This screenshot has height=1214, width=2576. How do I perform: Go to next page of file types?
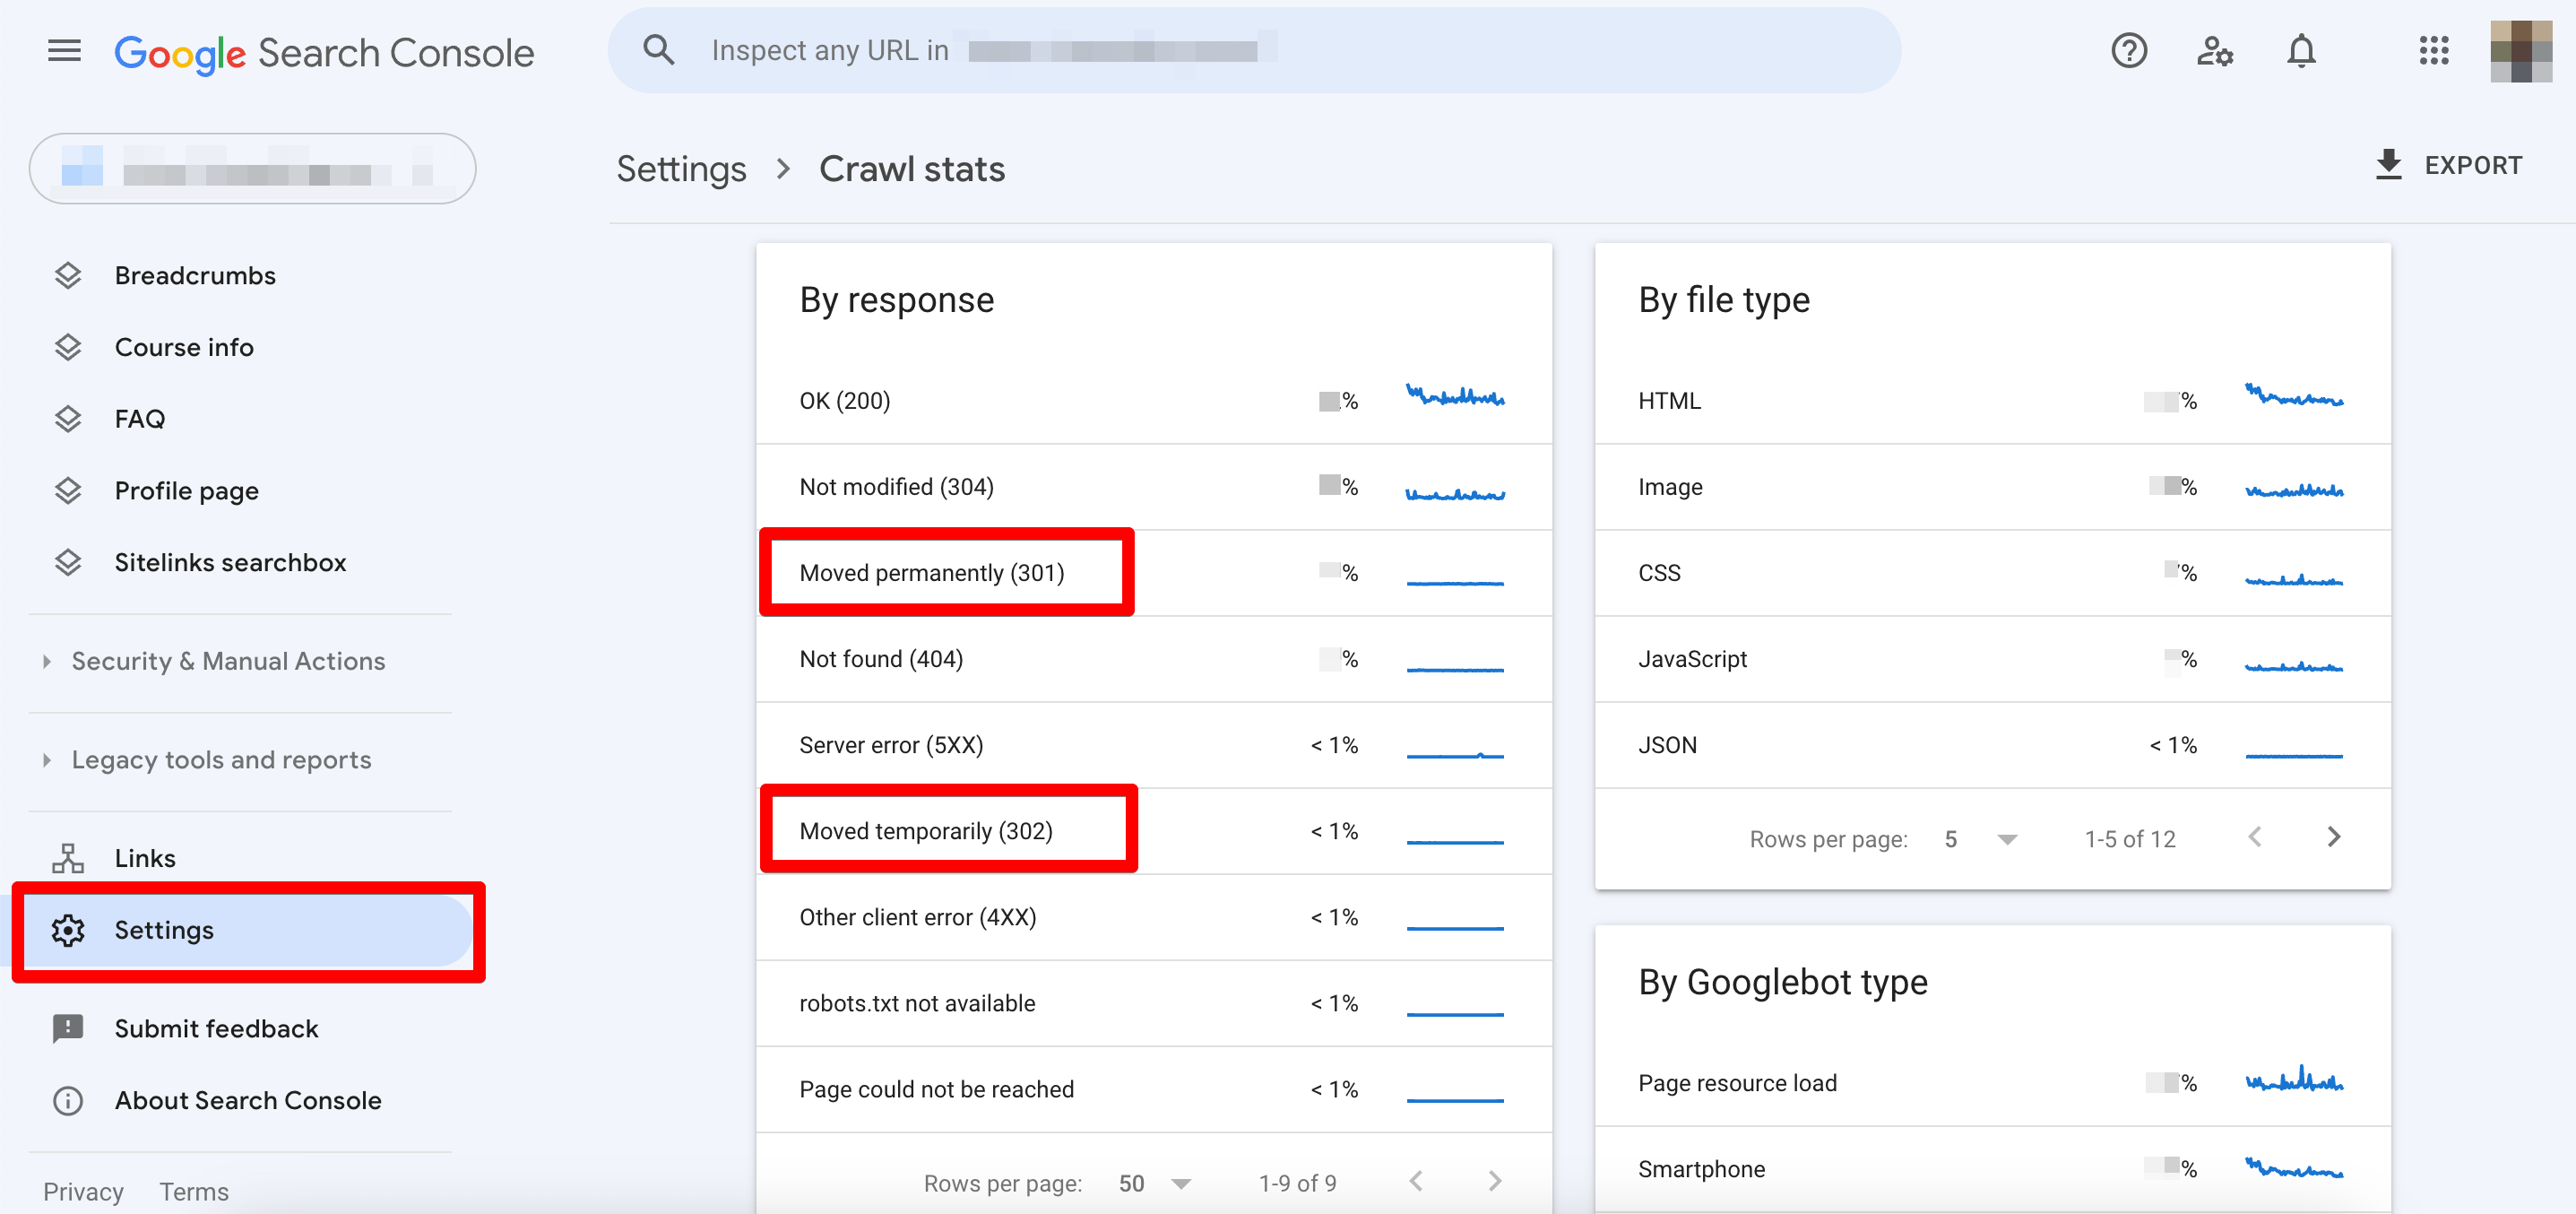[x=2335, y=837]
